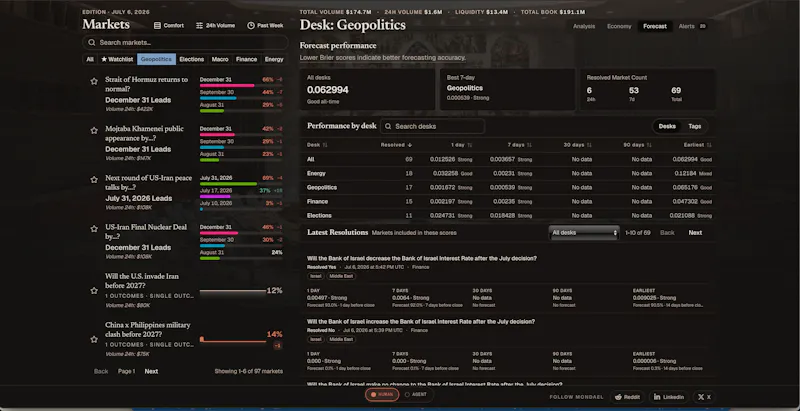Select the Agent mode toggle

pos(416,395)
